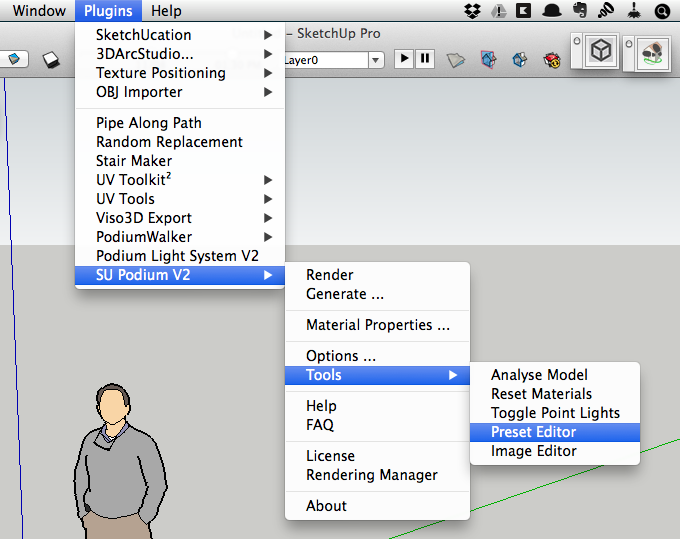Expand the PodiumWalker submenu

coord(180,237)
